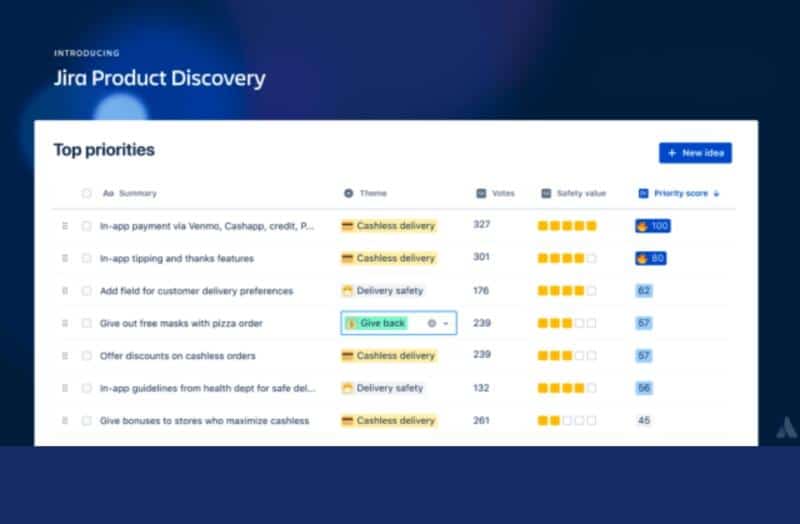Click votes value 301
The image size is (800, 524).
(x=481, y=257)
